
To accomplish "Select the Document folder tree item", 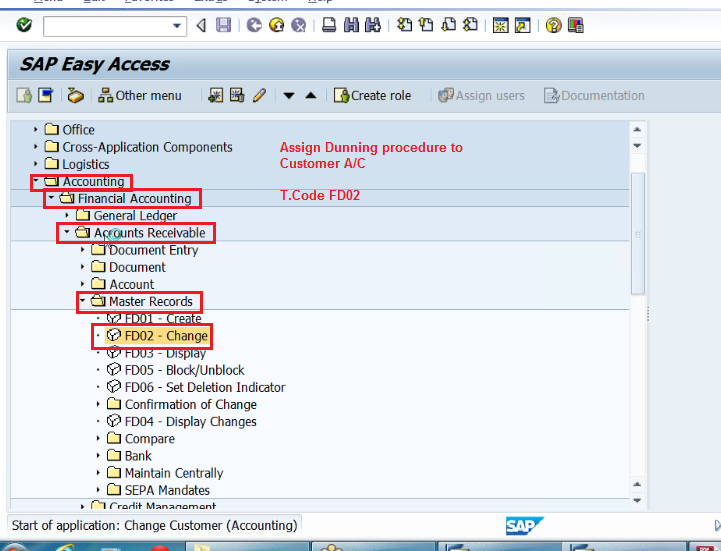I will (x=137, y=267).
